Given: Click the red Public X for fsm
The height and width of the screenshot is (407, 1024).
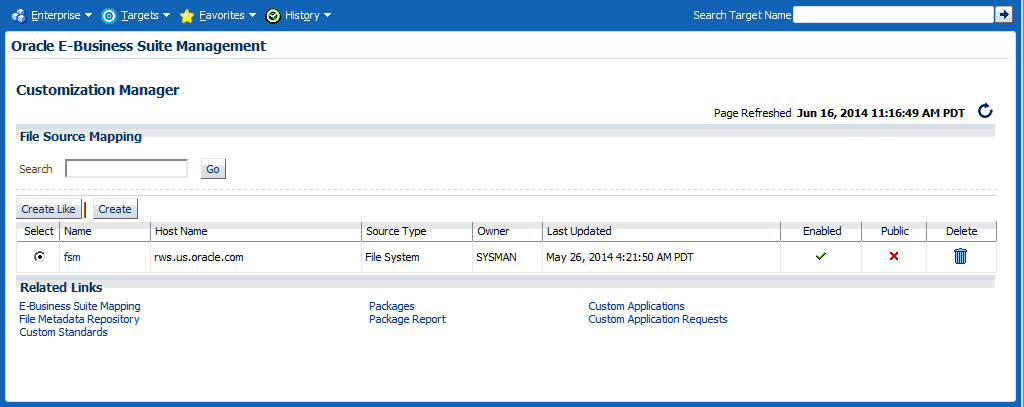Looking at the screenshot, I should pyautogui.click(x=893, y=257).
